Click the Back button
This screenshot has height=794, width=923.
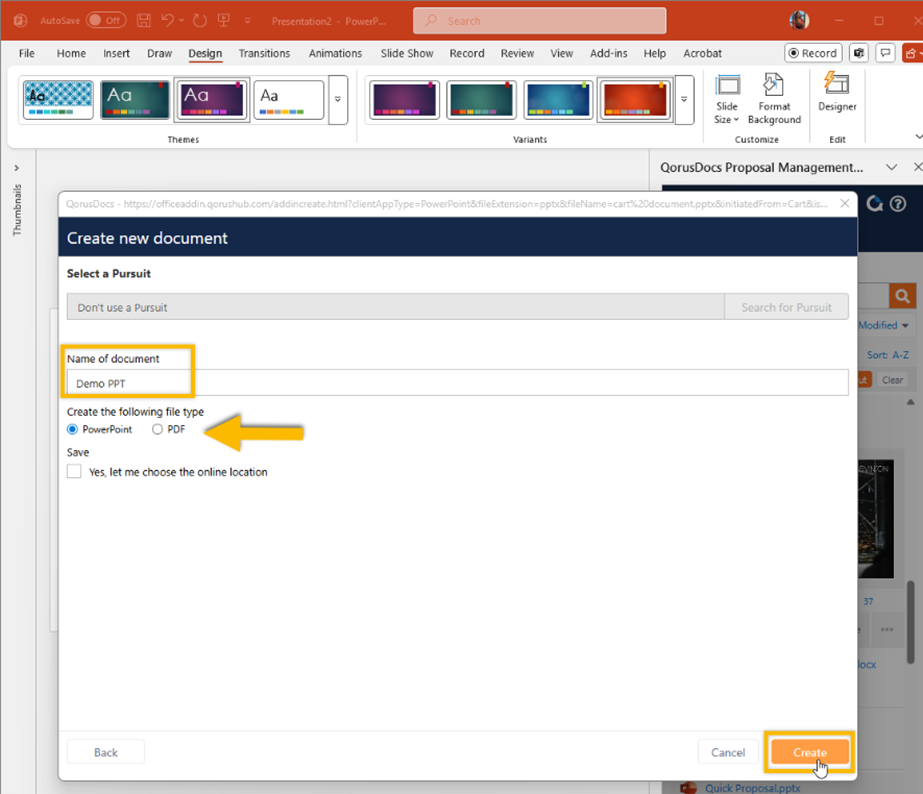[105, 752]
